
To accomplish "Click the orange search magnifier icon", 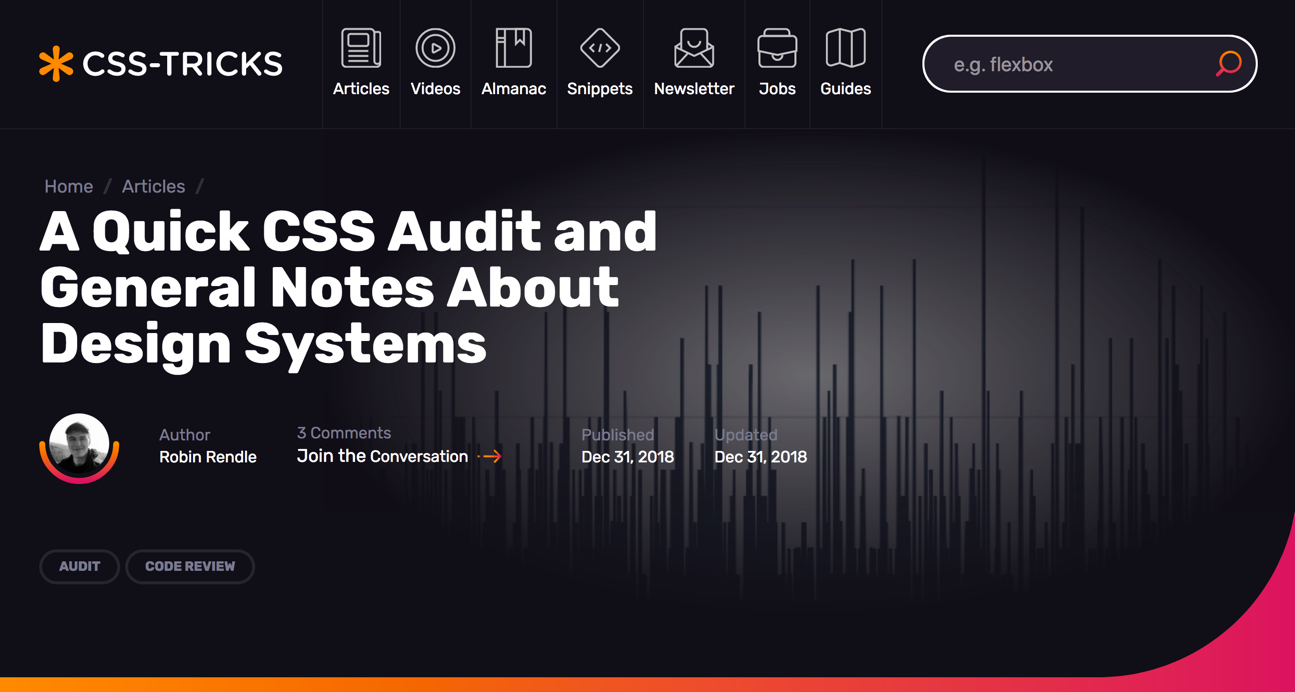I will point(1228,64).
